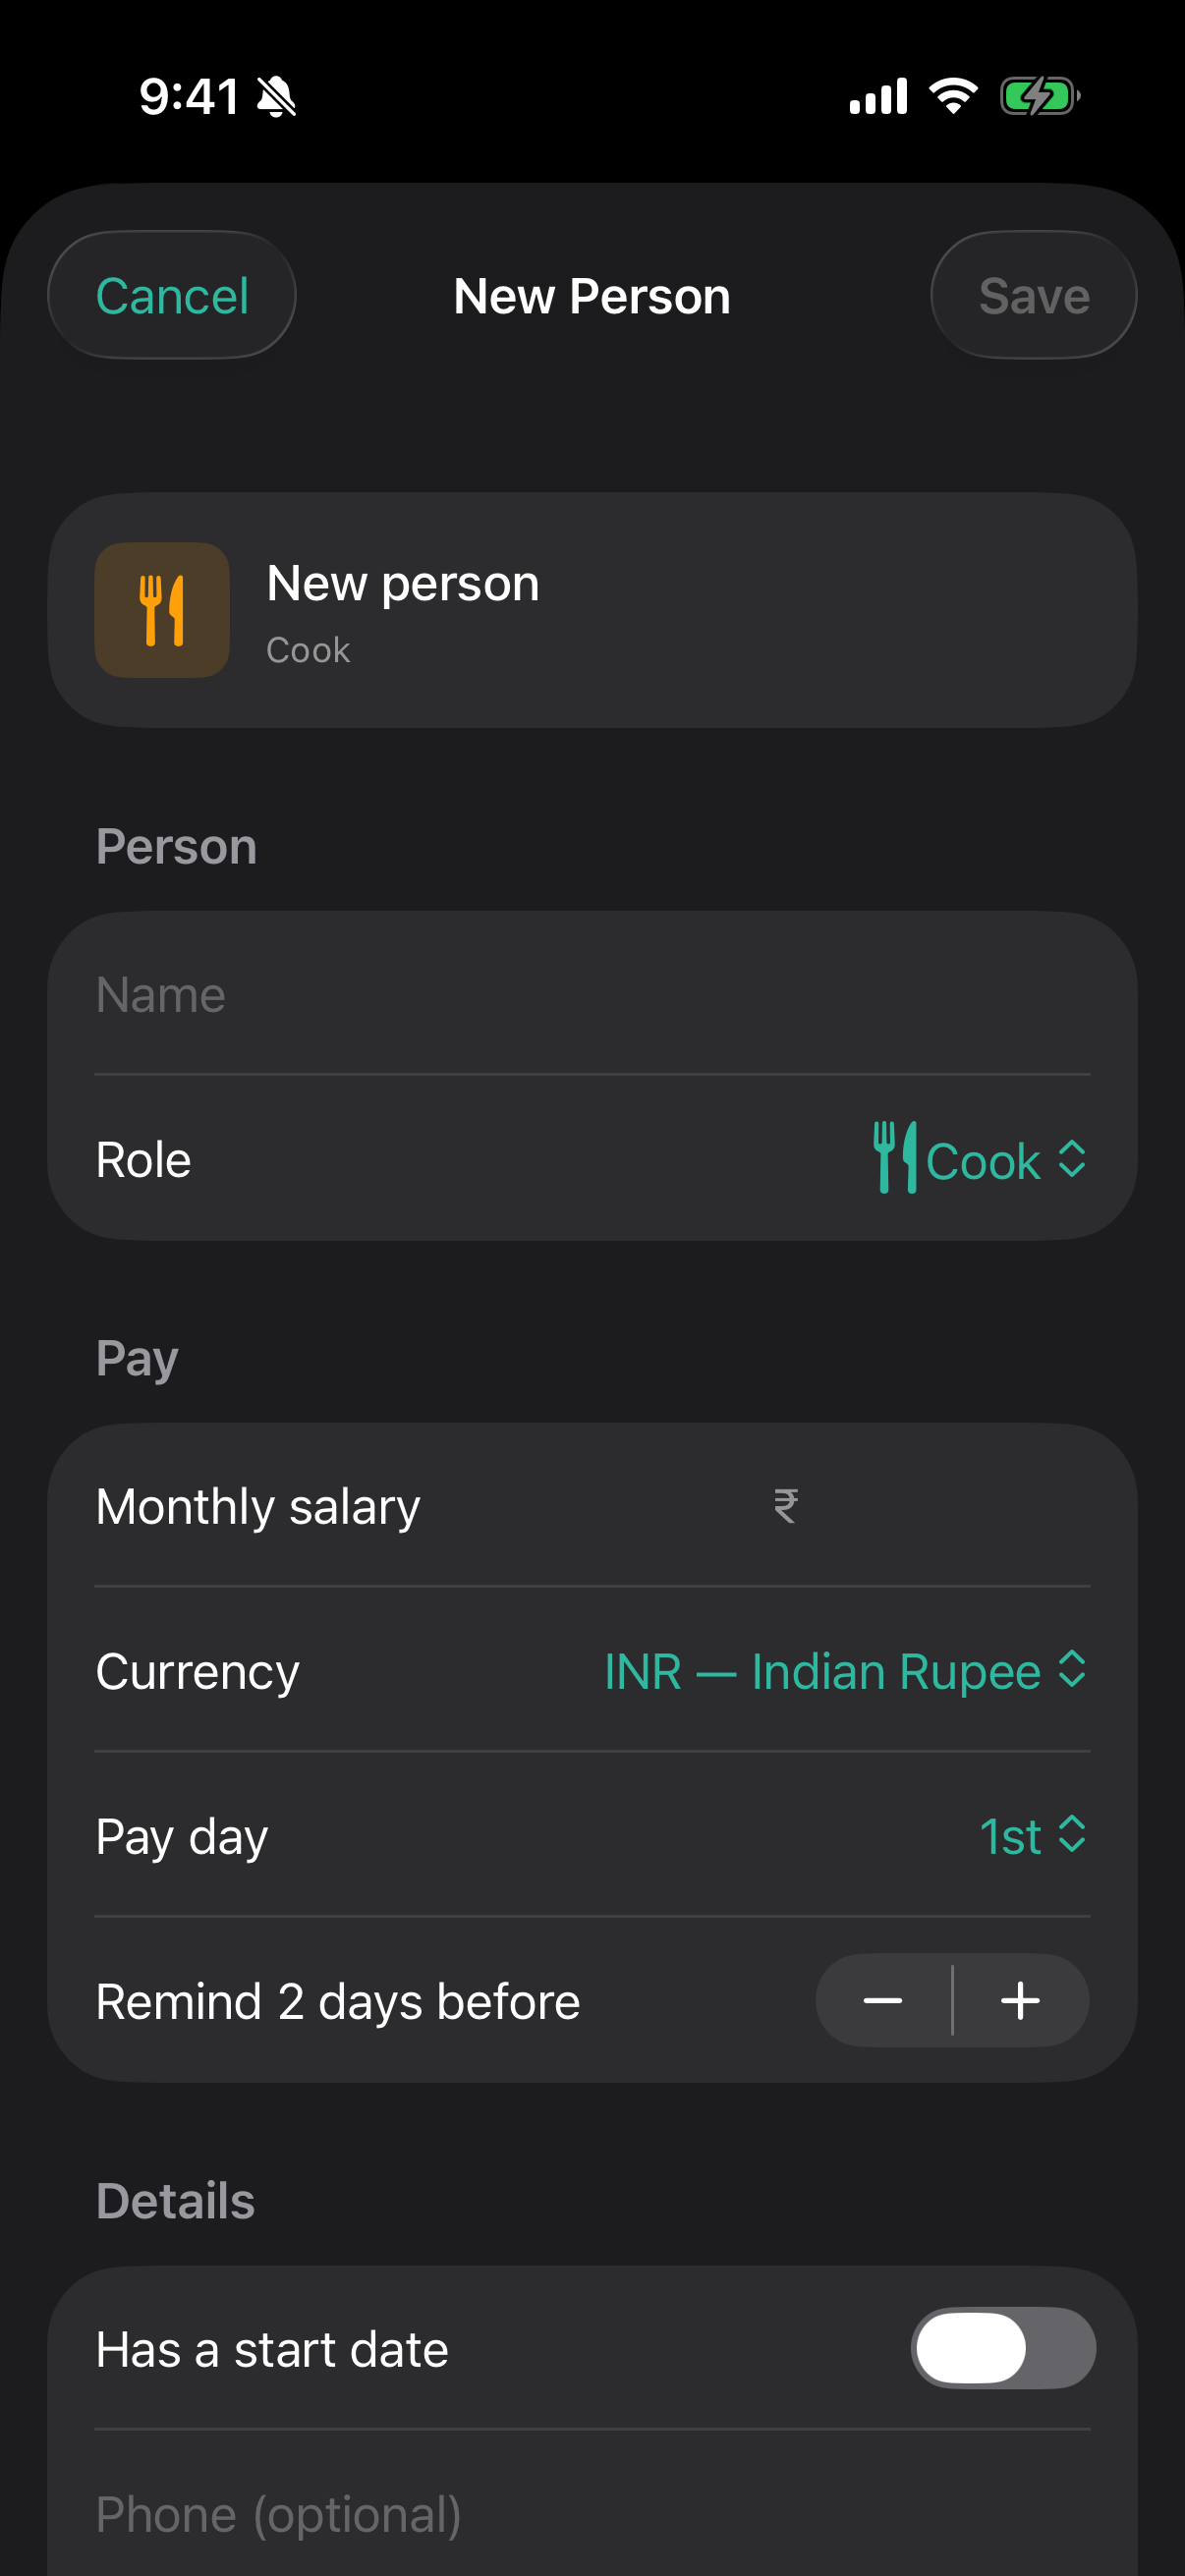Viewport: 1185px width, 2576px height.
Task: Tap the New person preview card
Action: 592,610
